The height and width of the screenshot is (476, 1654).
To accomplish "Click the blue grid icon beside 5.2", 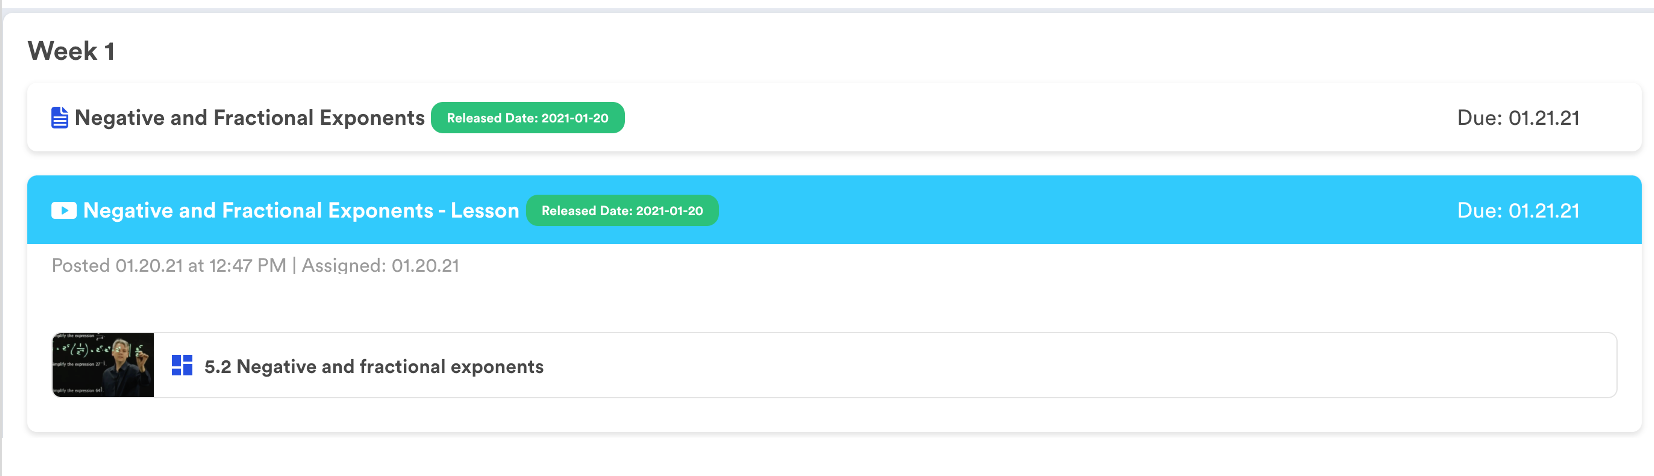I will pos(182,366).
